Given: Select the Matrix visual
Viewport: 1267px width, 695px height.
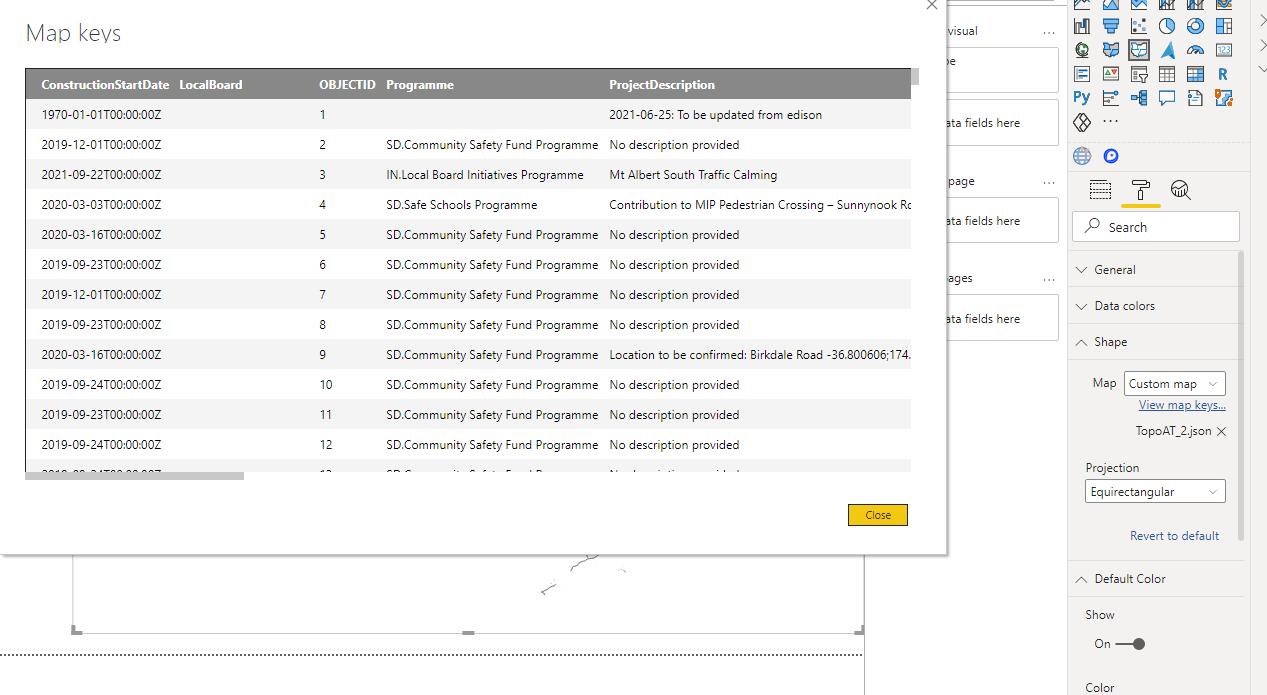Looking at the screenshot, I should point(1195,74).
